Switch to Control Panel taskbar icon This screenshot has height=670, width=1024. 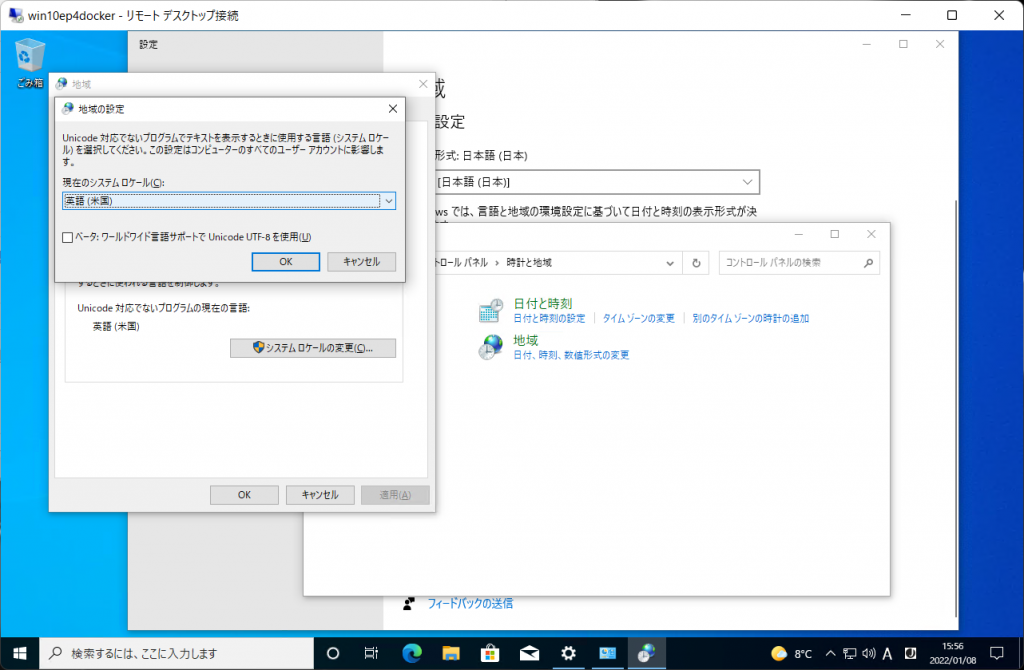point(607,653)
